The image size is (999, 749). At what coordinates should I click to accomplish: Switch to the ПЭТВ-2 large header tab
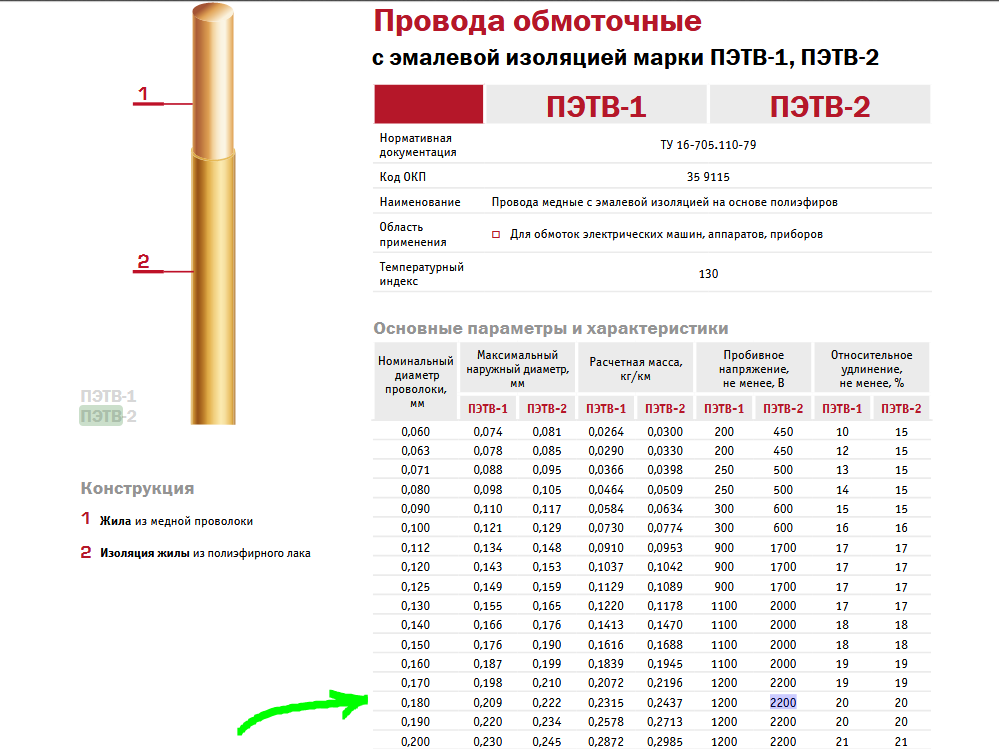coord(819,105)
